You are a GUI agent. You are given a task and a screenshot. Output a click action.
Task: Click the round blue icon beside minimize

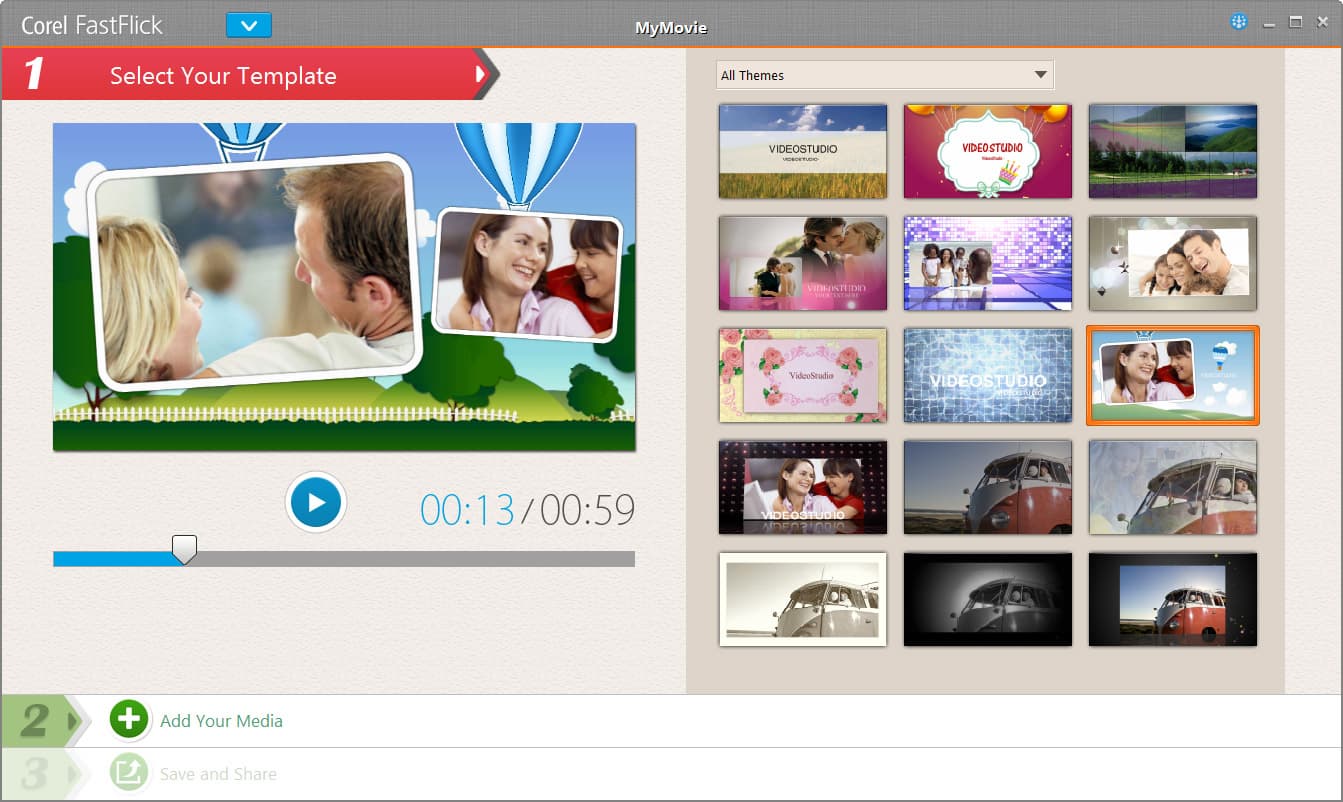click(1239, 22)
